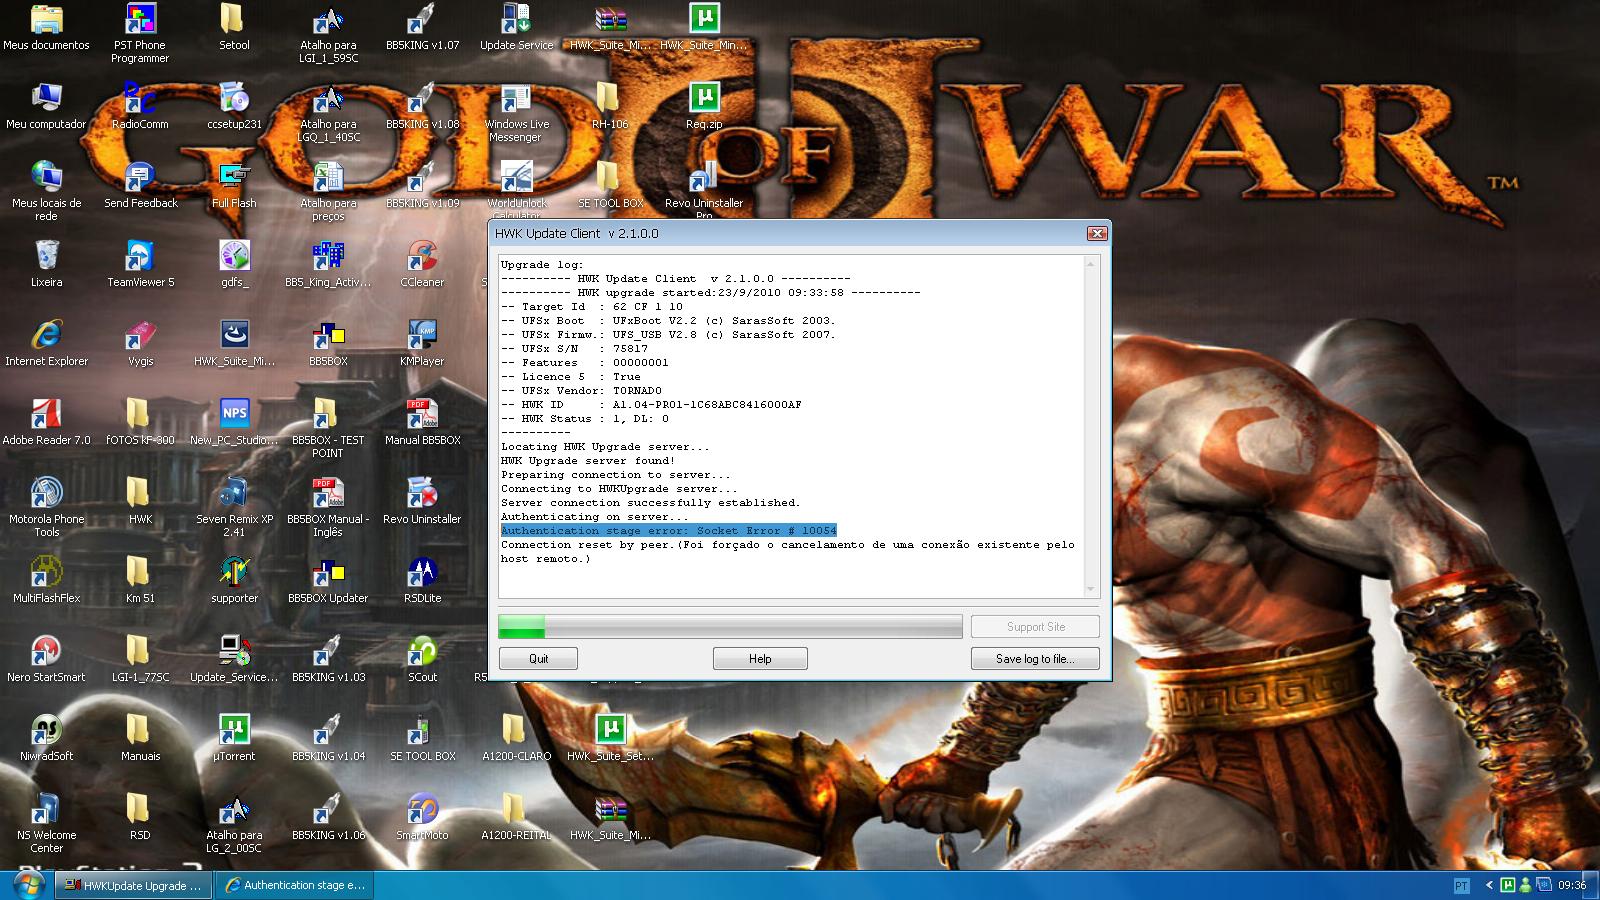Open ccsetup231 installer icon
The image size is (1600, 900).
tap(234, 106)
